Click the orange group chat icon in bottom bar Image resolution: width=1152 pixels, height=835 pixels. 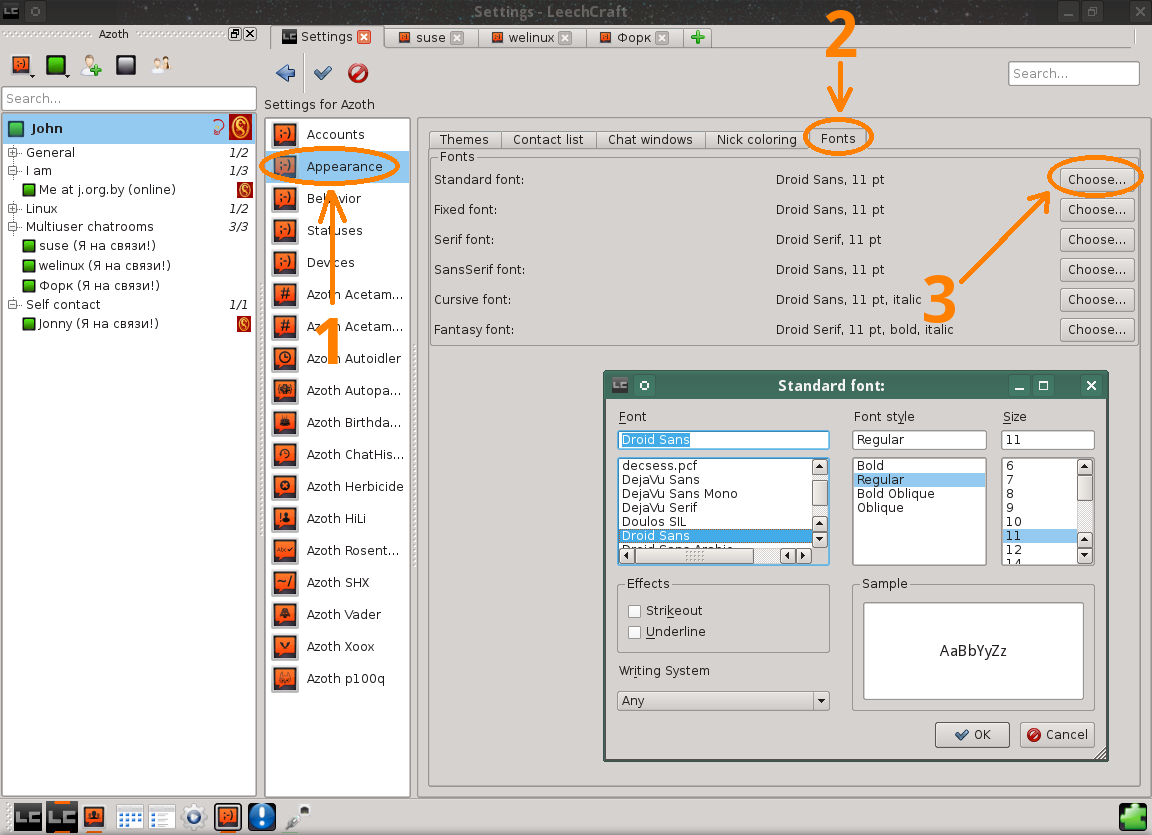tap(94, 817)
